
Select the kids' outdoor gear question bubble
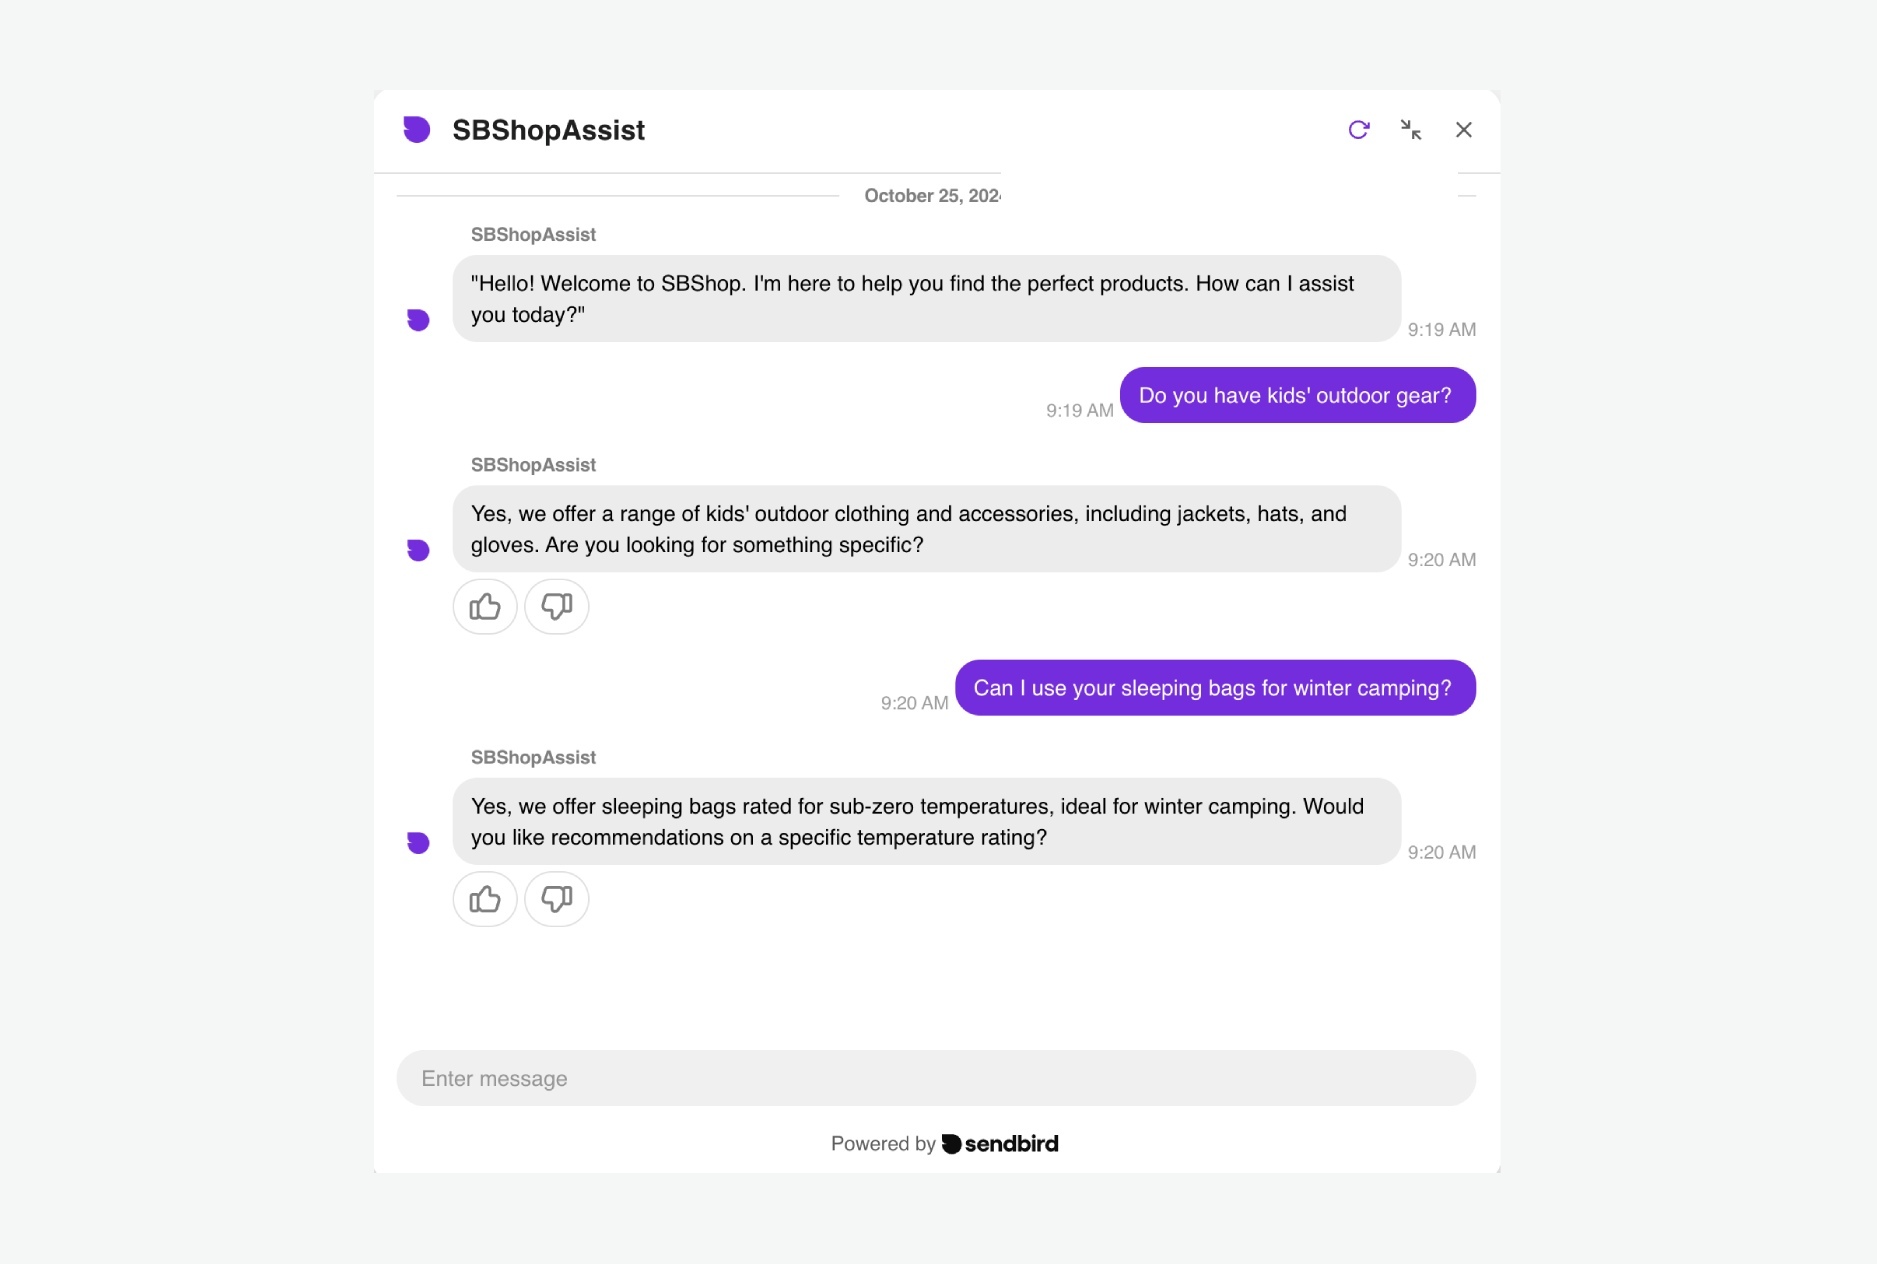(1297, 395)
